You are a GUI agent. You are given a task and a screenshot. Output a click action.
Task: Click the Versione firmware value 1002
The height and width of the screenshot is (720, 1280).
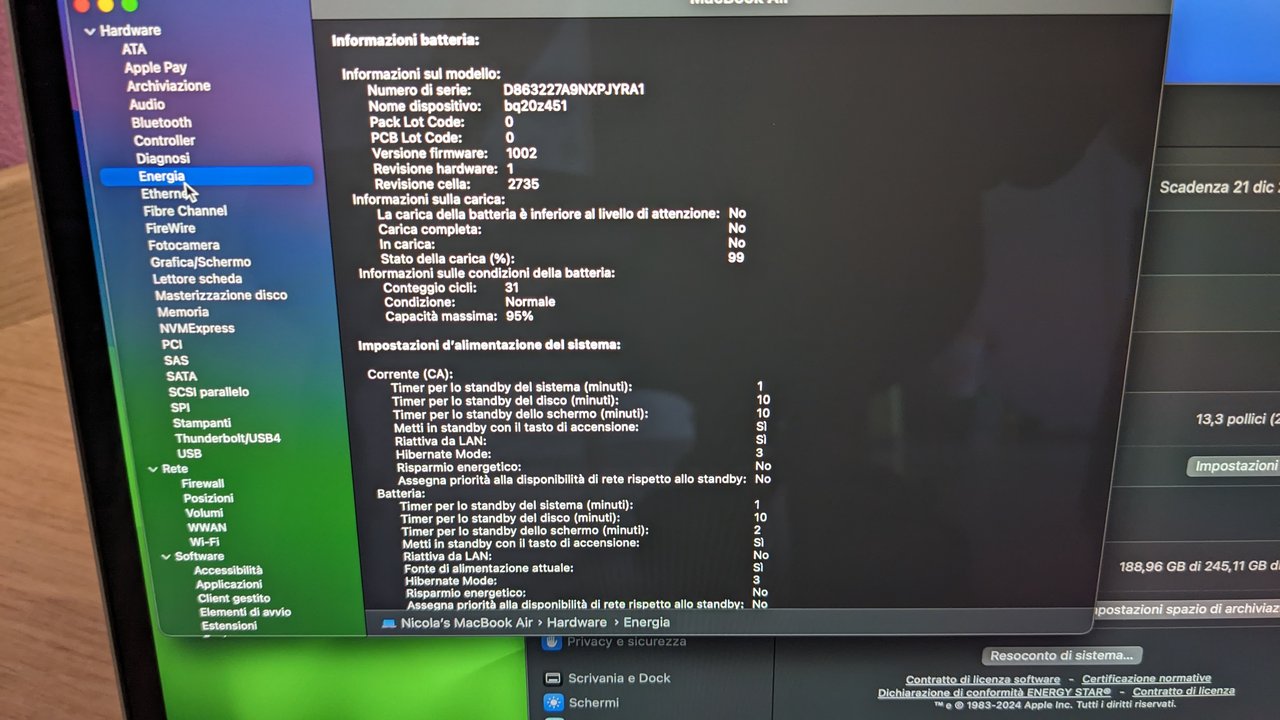tap(521, 154)
